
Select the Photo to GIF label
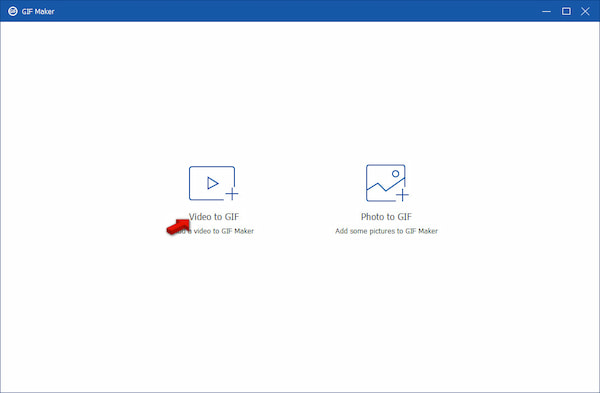point(386,217)
